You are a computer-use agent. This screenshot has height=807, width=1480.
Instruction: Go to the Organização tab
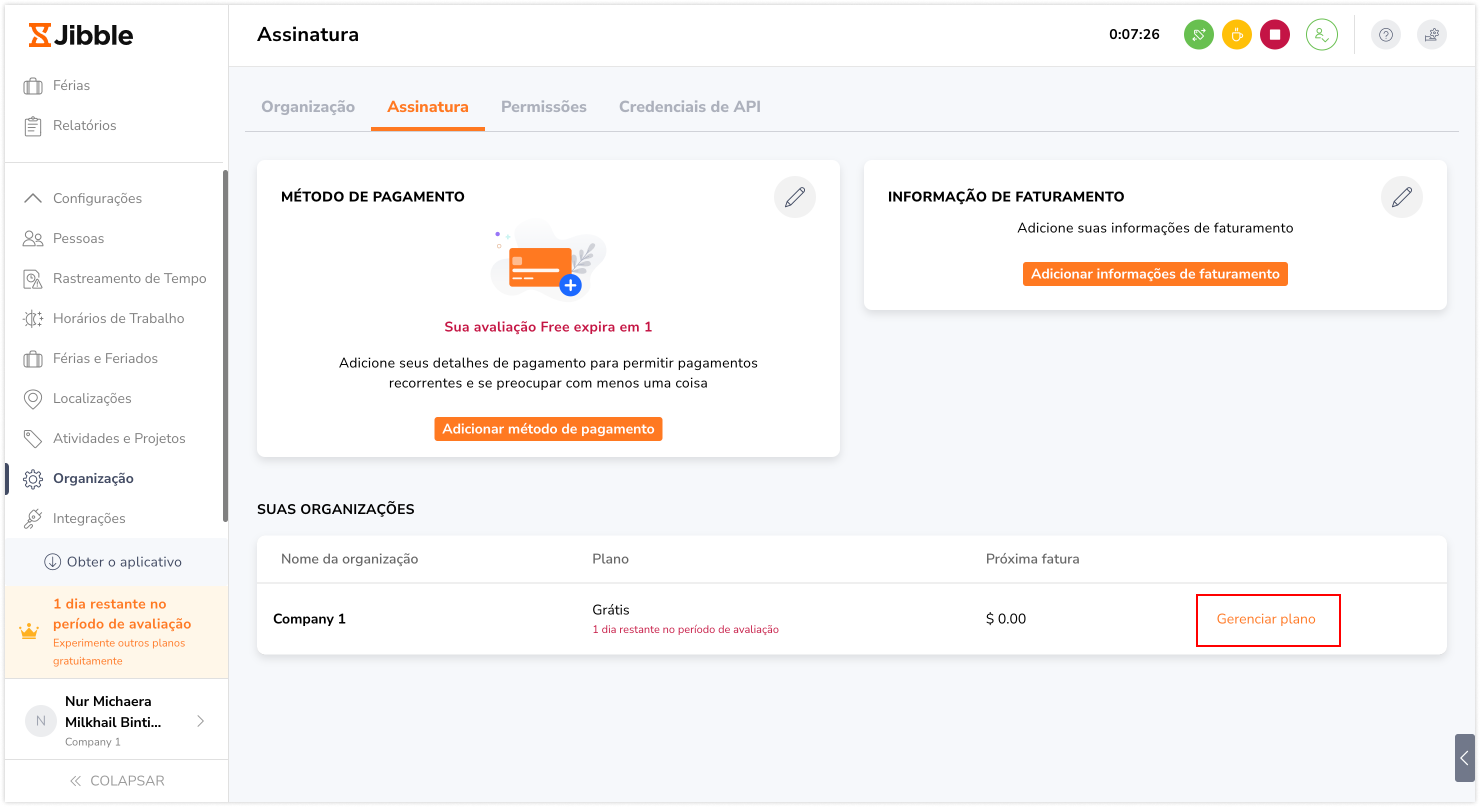point(308,107)
